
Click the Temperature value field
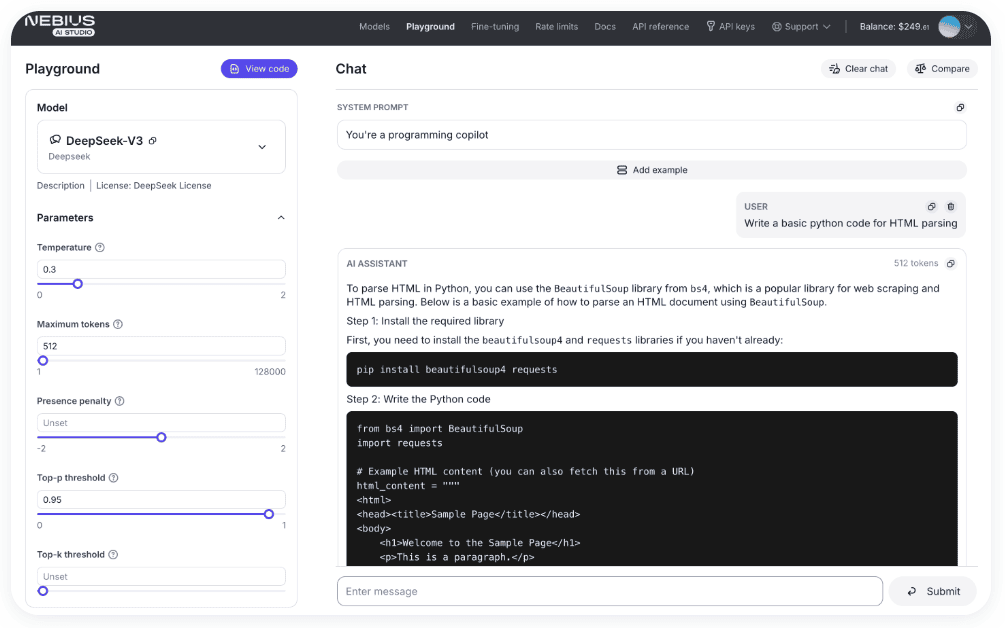click(162, 269)
